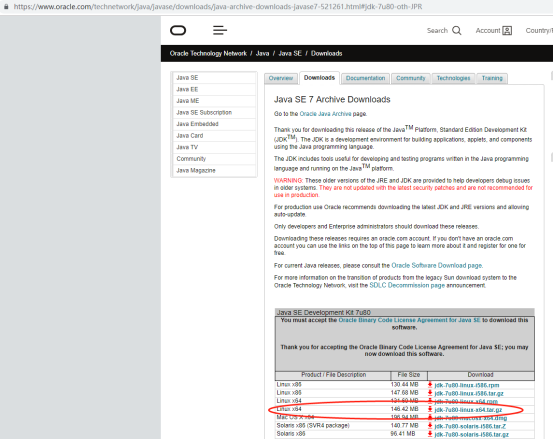Open Java Magazine sidebar item

pos(214,170)
